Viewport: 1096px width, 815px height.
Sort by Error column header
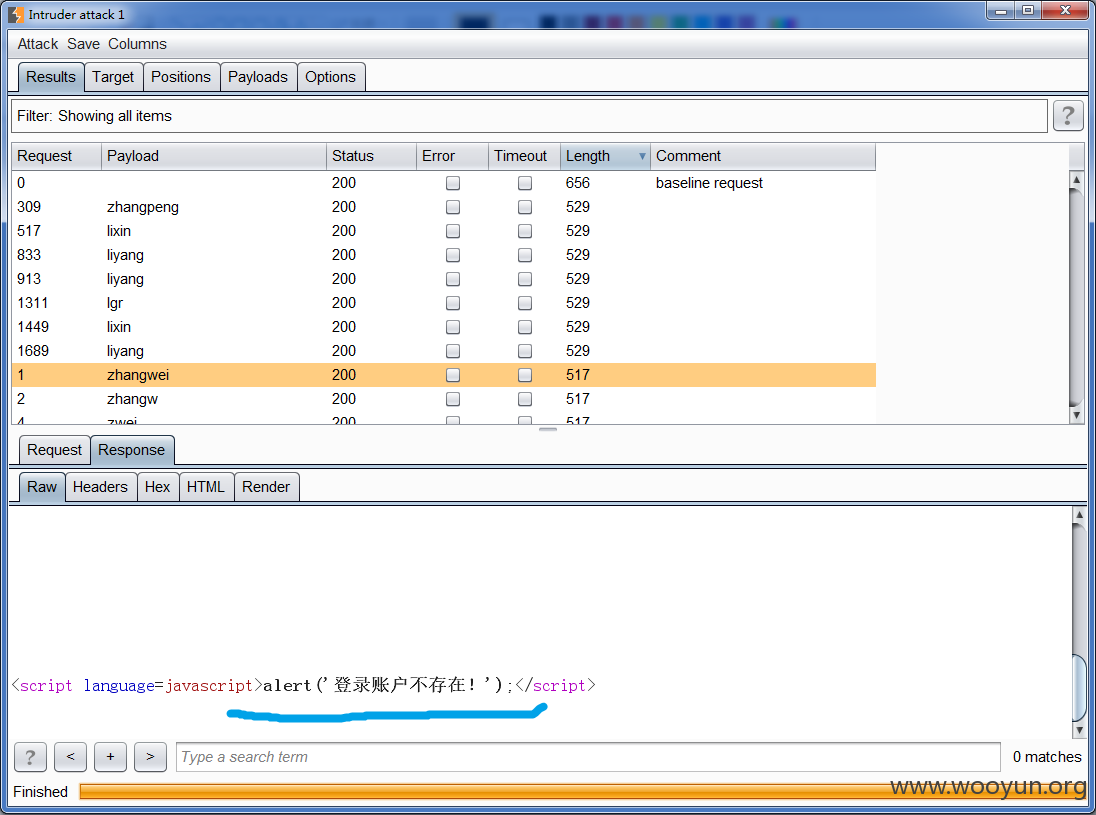pos(452,156)
